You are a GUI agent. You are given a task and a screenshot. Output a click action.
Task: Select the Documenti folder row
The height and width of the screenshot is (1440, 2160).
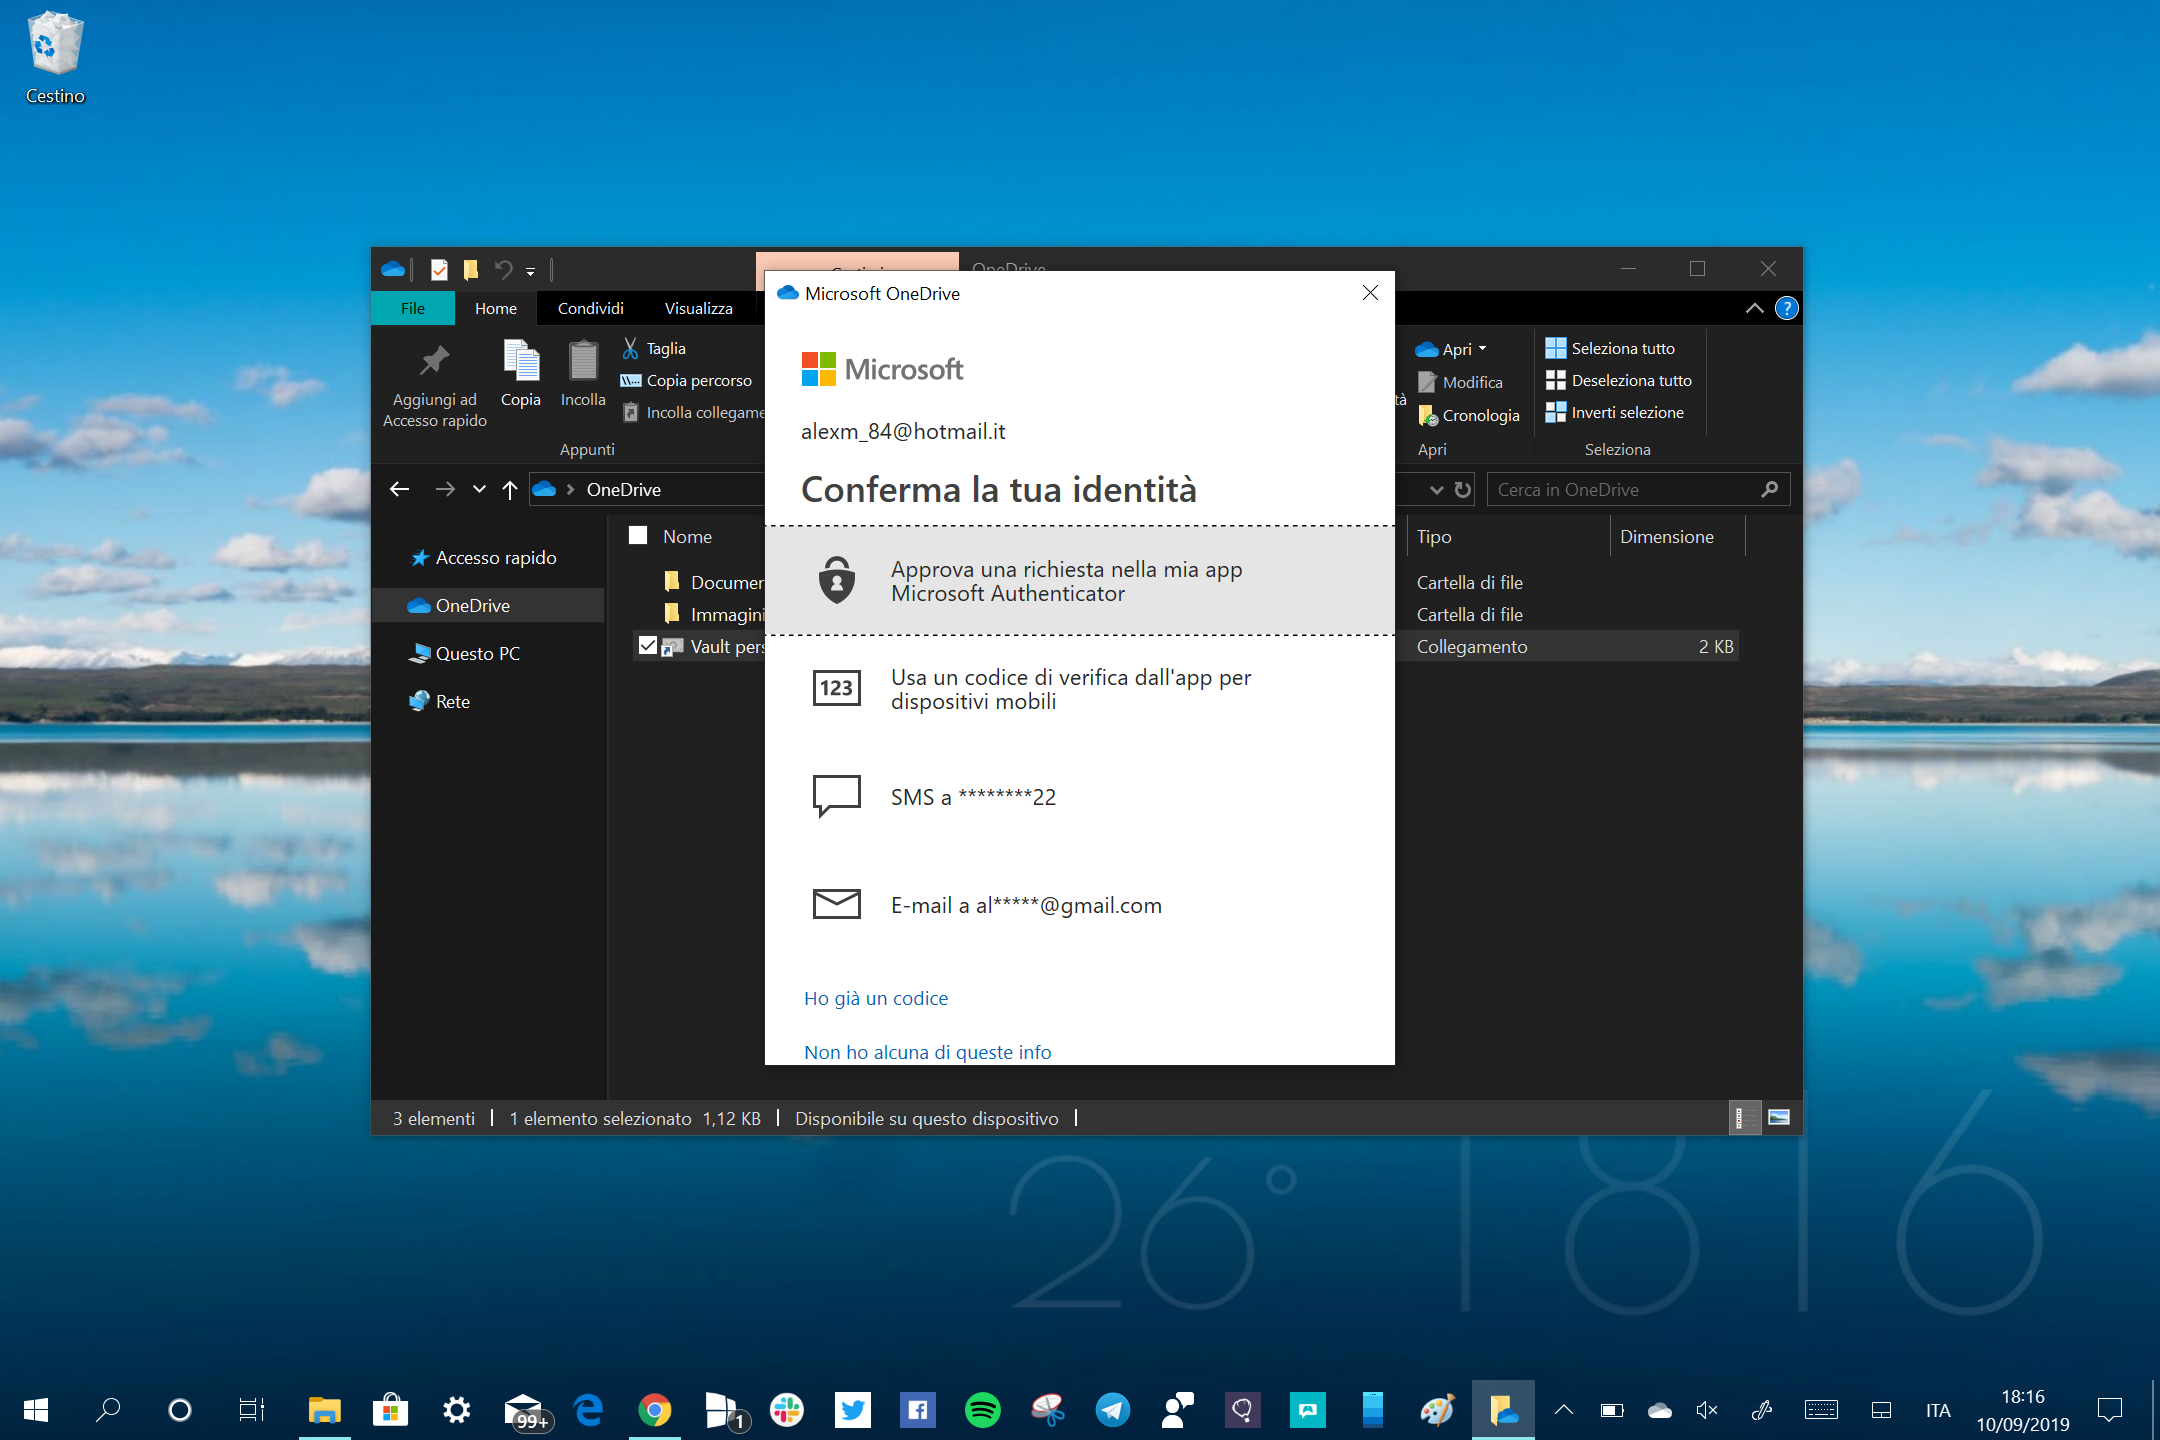714,582
